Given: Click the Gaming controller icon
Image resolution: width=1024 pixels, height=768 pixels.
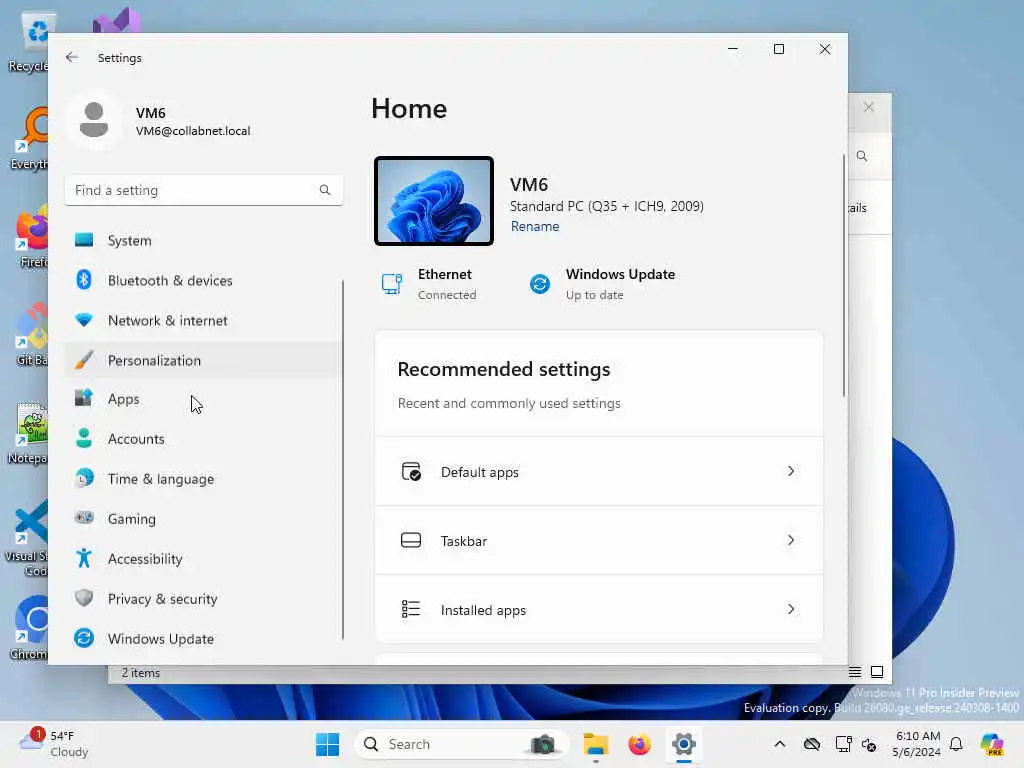Looking at the screenshot, I should pos(84,518).
